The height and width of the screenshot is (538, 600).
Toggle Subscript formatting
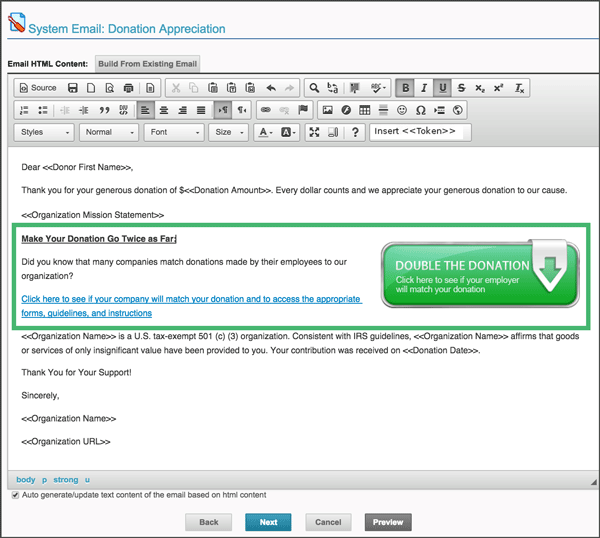point(480,88)
